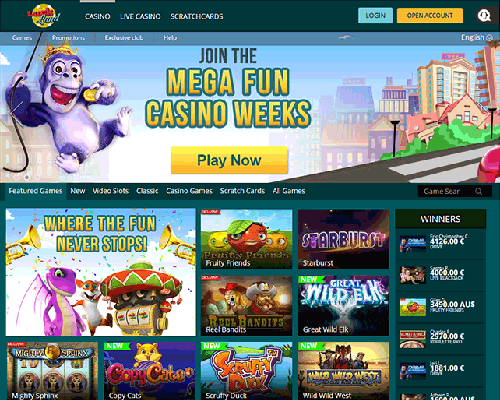This screenshot has height=400, width=500.
Task: Open the Starburst game thumbnail
Action: 343,239
